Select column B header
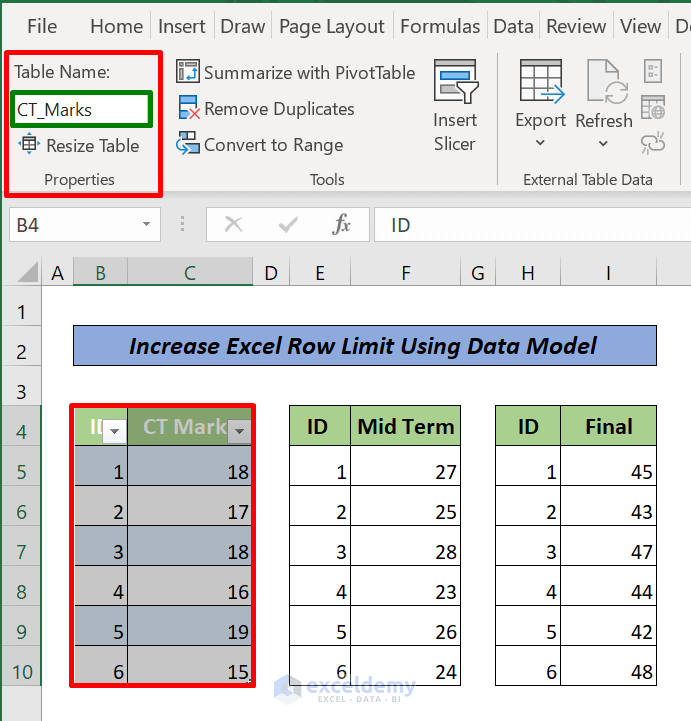The height and width of the screenshot is (721, 691). [100, 273]
